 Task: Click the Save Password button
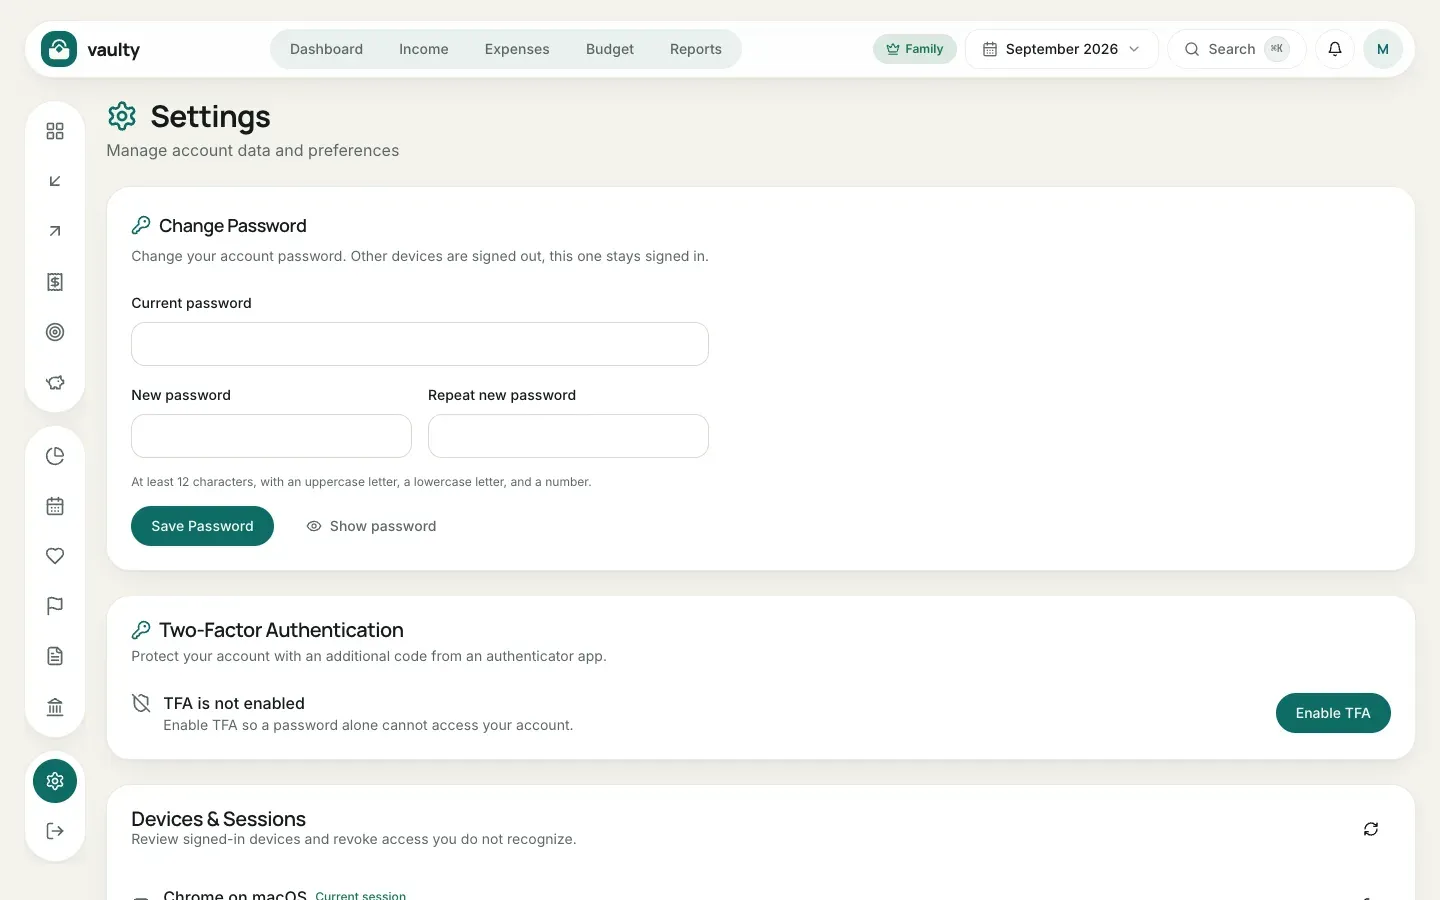(202, 526)
